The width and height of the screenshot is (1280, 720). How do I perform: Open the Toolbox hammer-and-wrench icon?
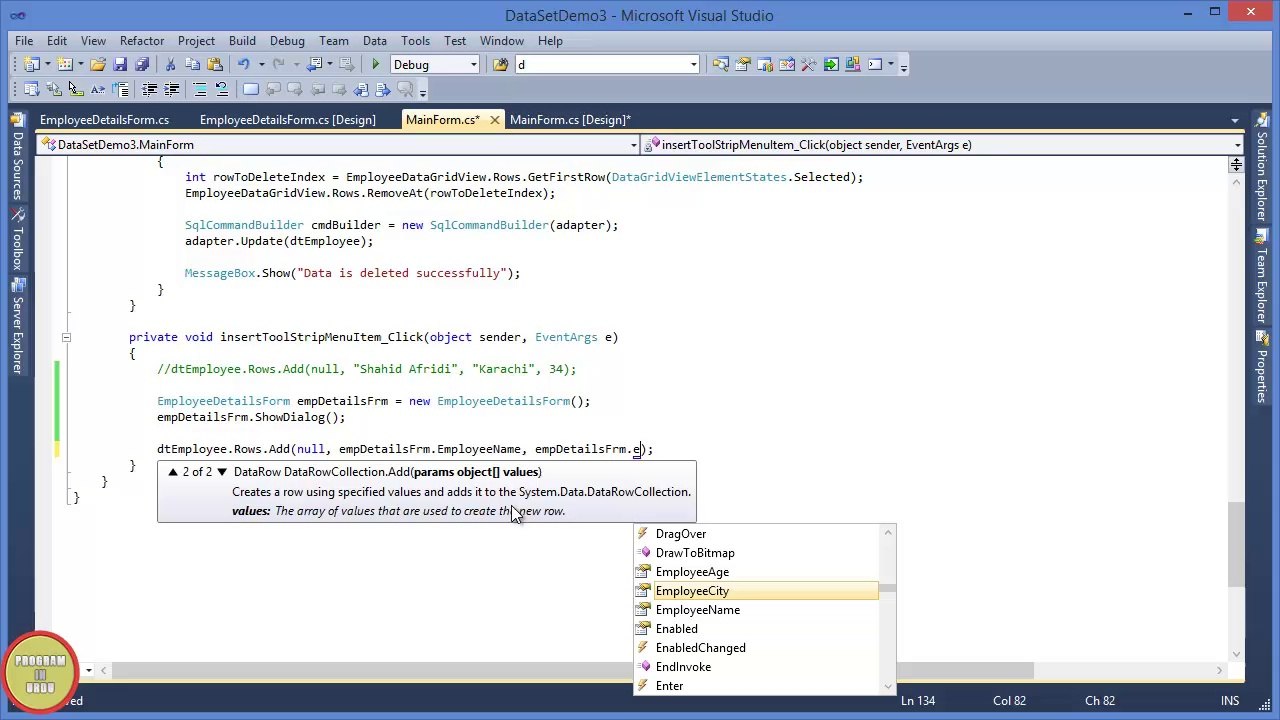809,65
